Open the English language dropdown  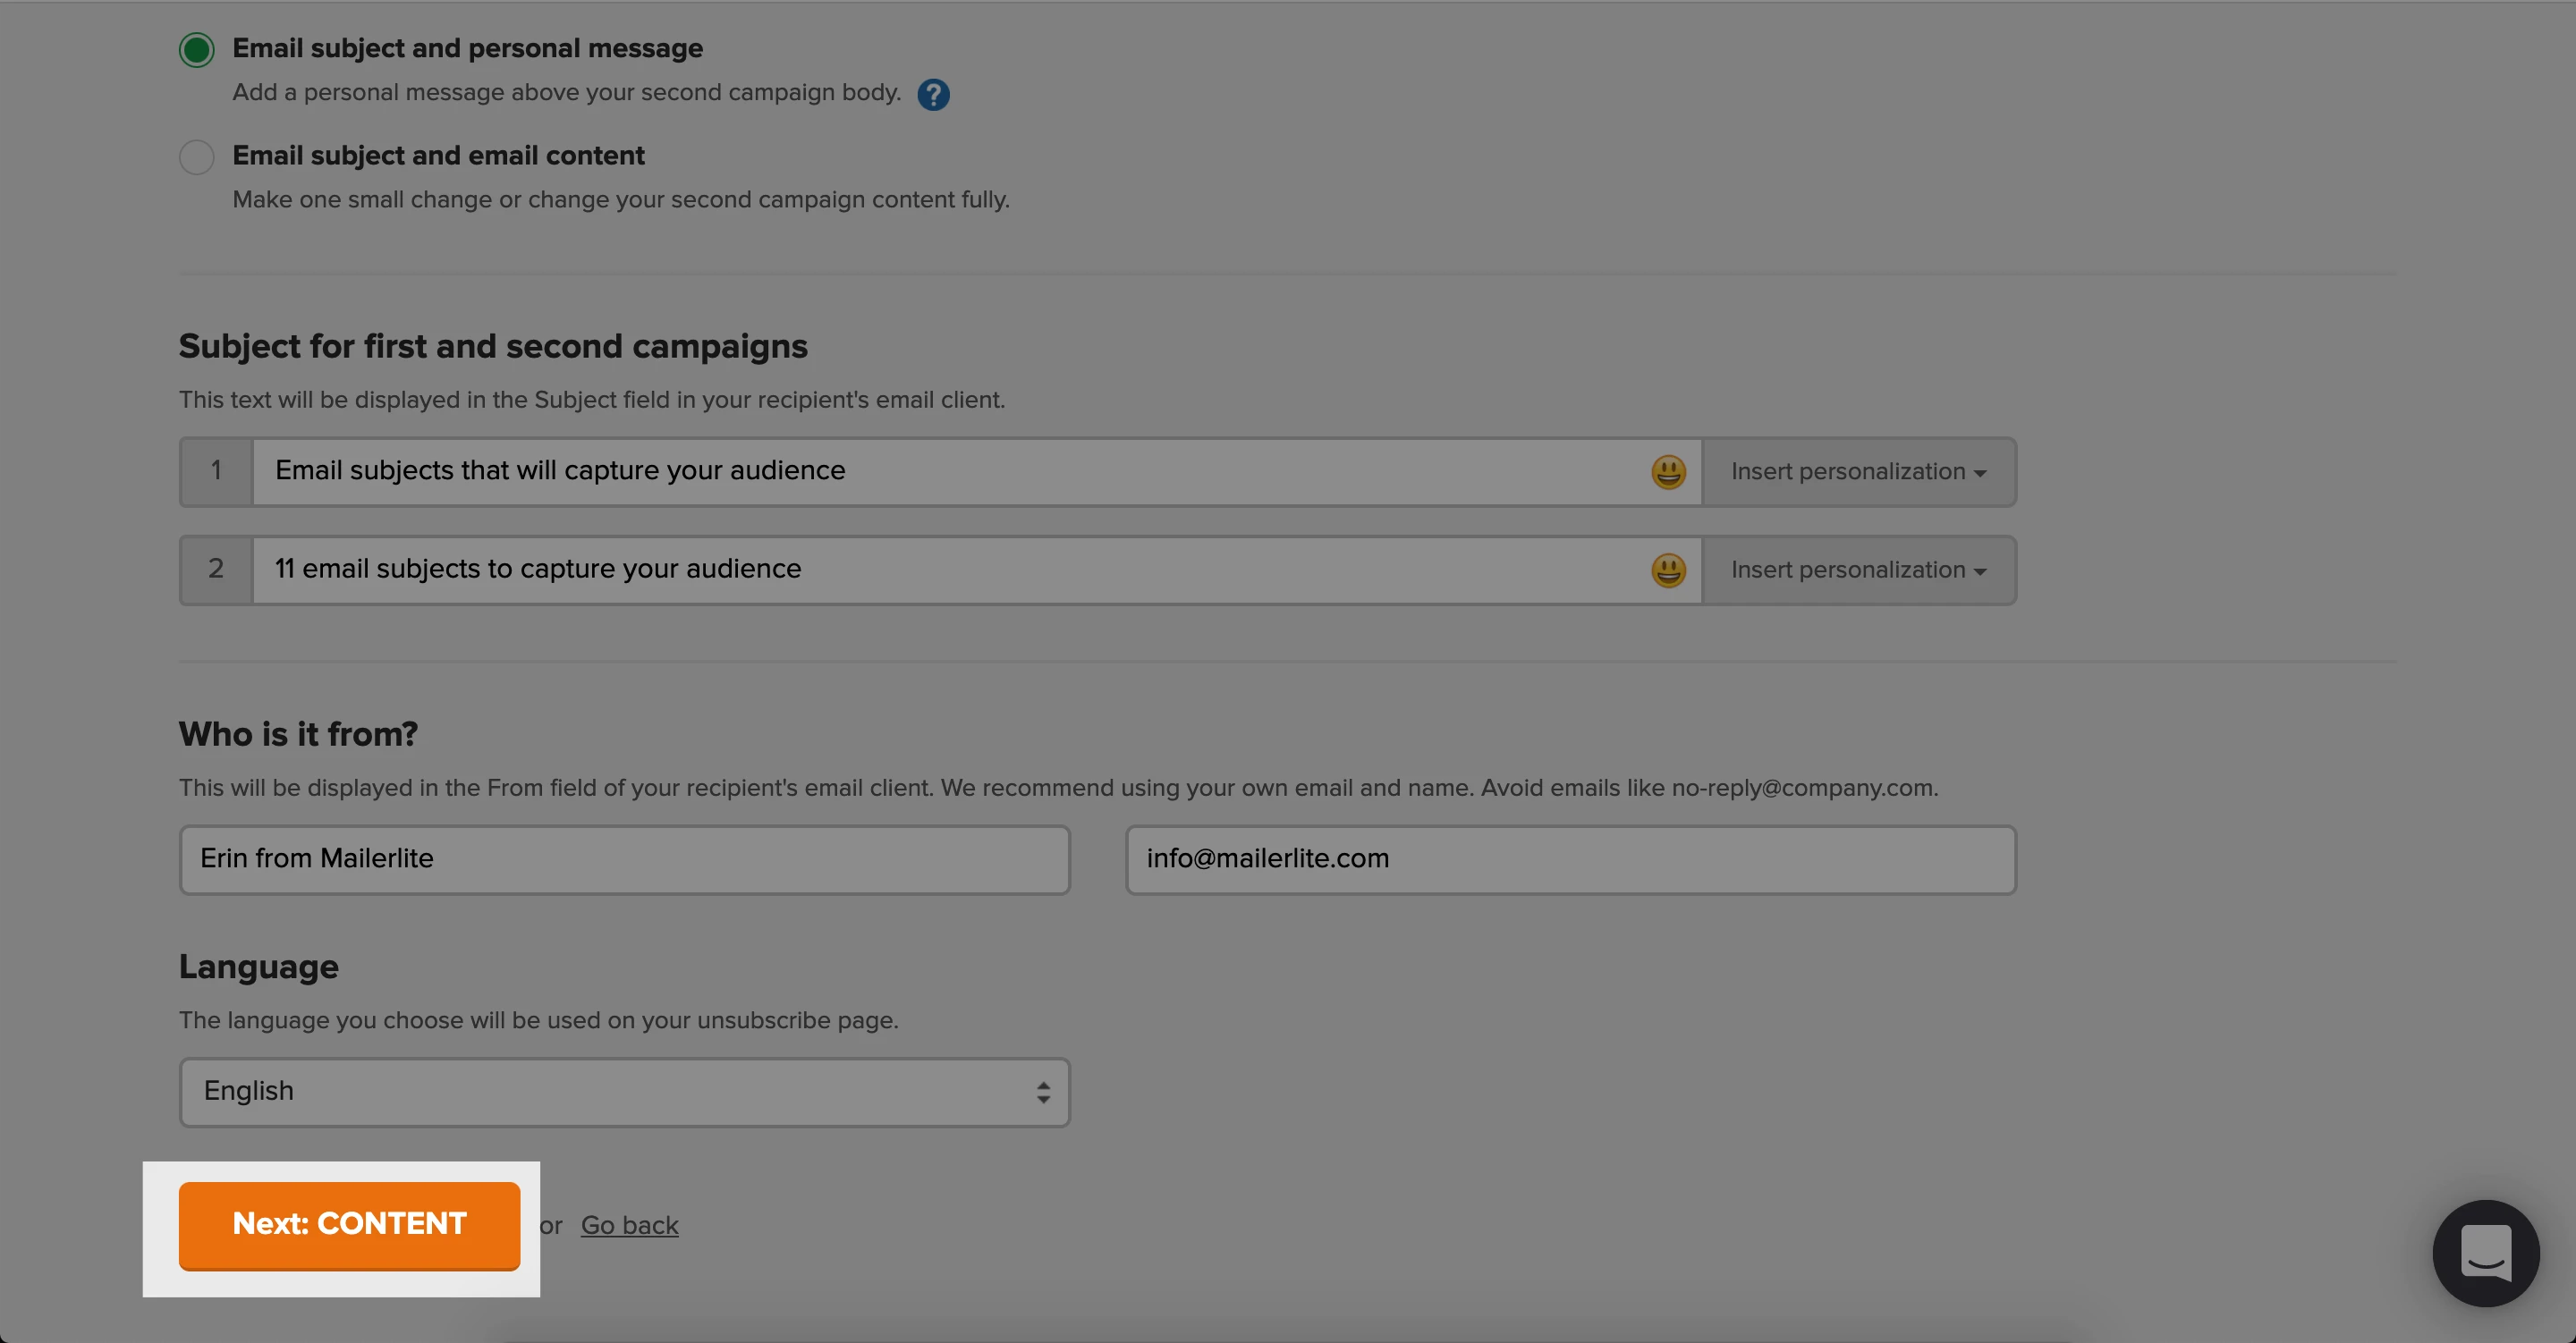tap(624, 1092)
